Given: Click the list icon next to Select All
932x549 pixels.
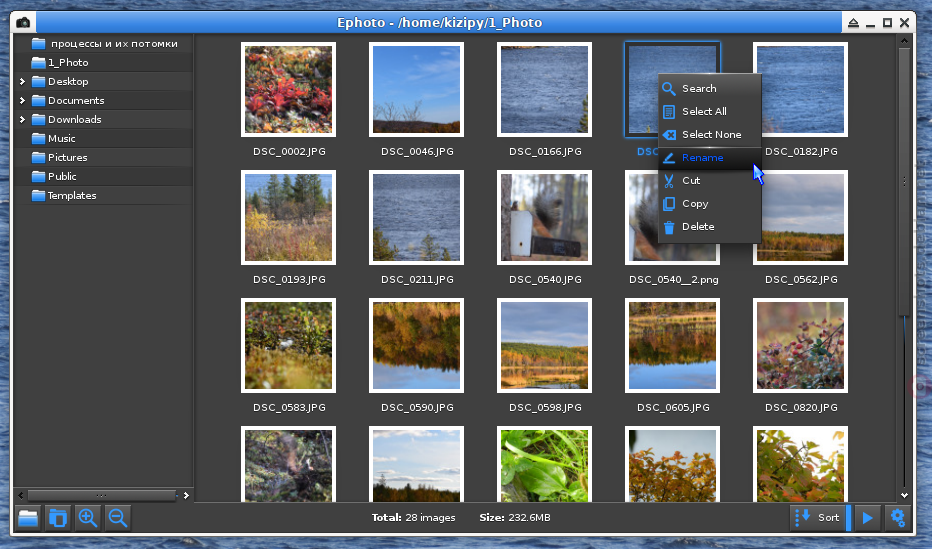Looking at the screenshot, I should pyautogui.click(x=669, y=112).
